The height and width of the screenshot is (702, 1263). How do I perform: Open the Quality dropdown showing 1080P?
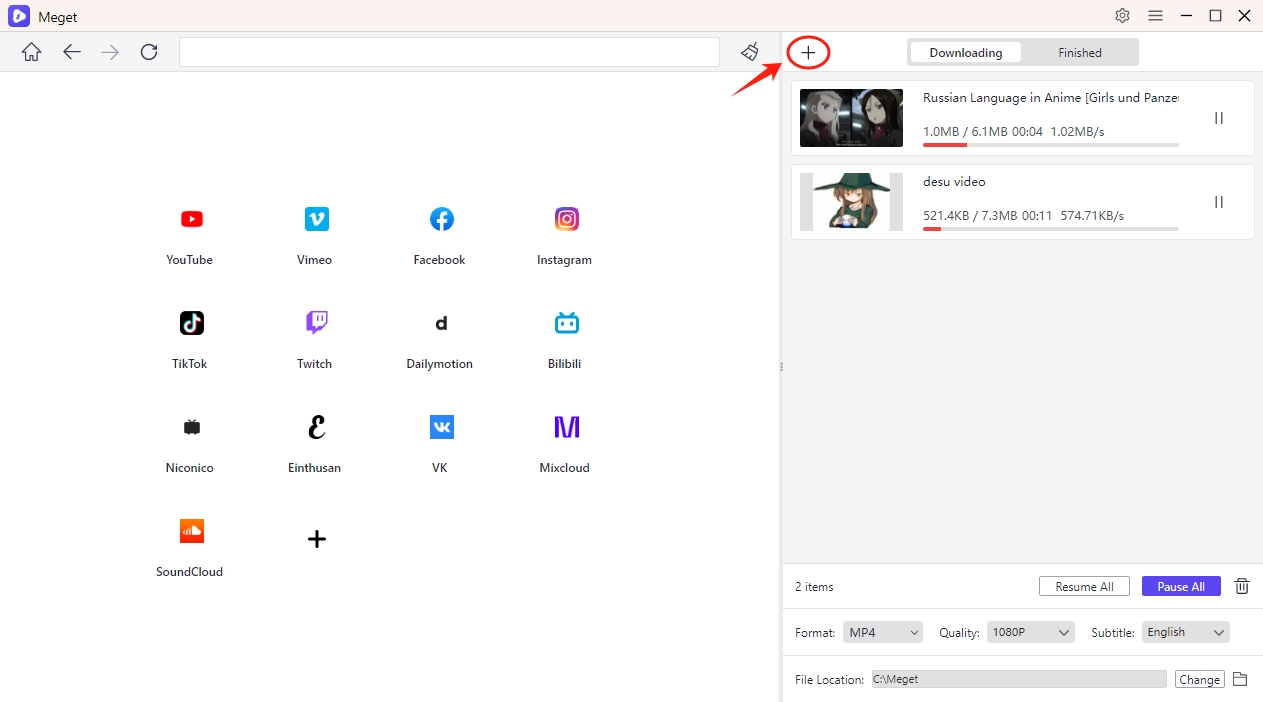1030,632
